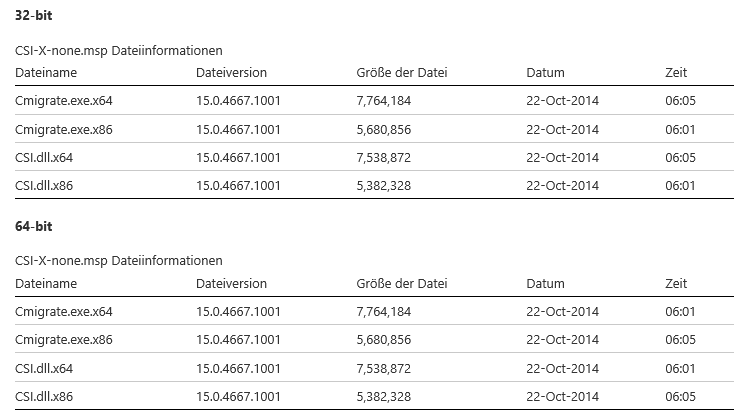Click the time for CSI.dll.x86 in 32-bit table

(681, 185)
